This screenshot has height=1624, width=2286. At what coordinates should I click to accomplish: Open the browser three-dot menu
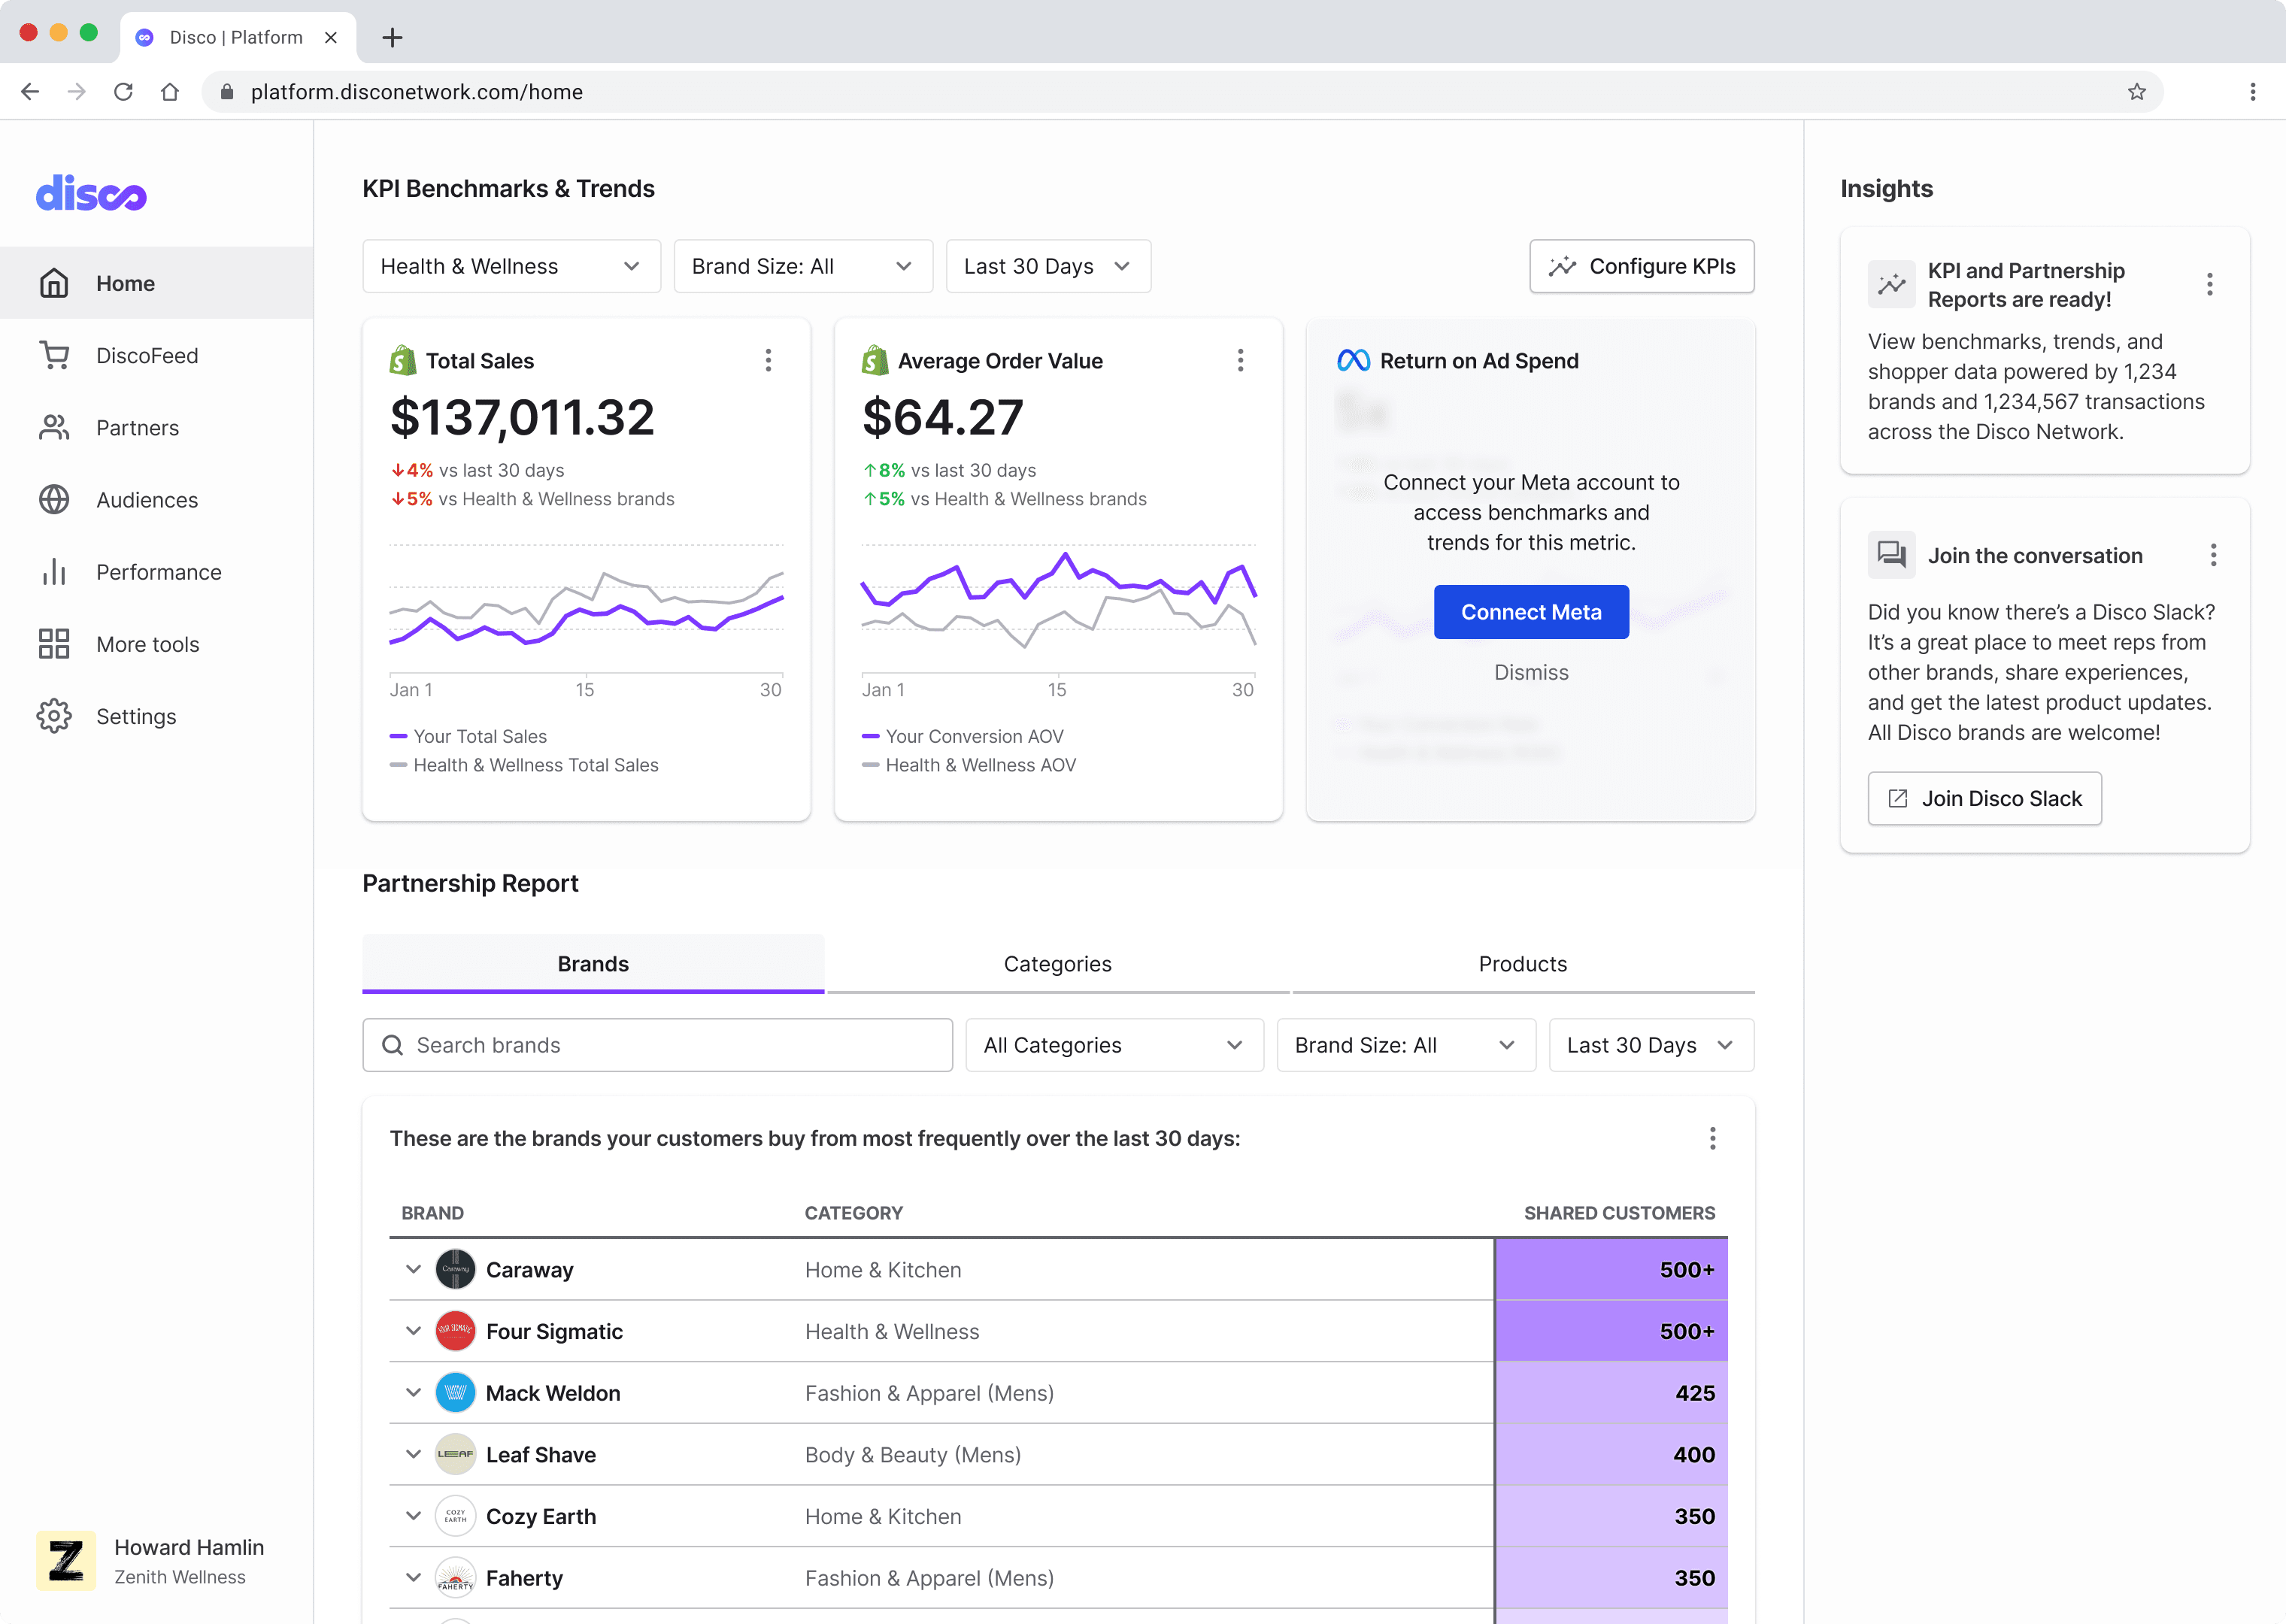[x=2253, y=92]
